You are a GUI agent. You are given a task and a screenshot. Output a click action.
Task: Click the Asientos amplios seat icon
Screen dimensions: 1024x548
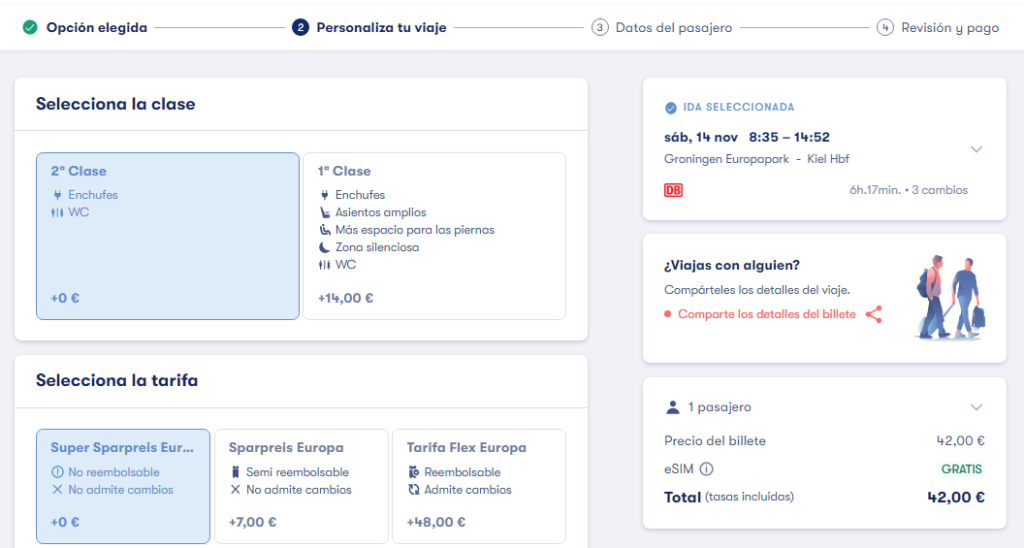coord(325,212)
